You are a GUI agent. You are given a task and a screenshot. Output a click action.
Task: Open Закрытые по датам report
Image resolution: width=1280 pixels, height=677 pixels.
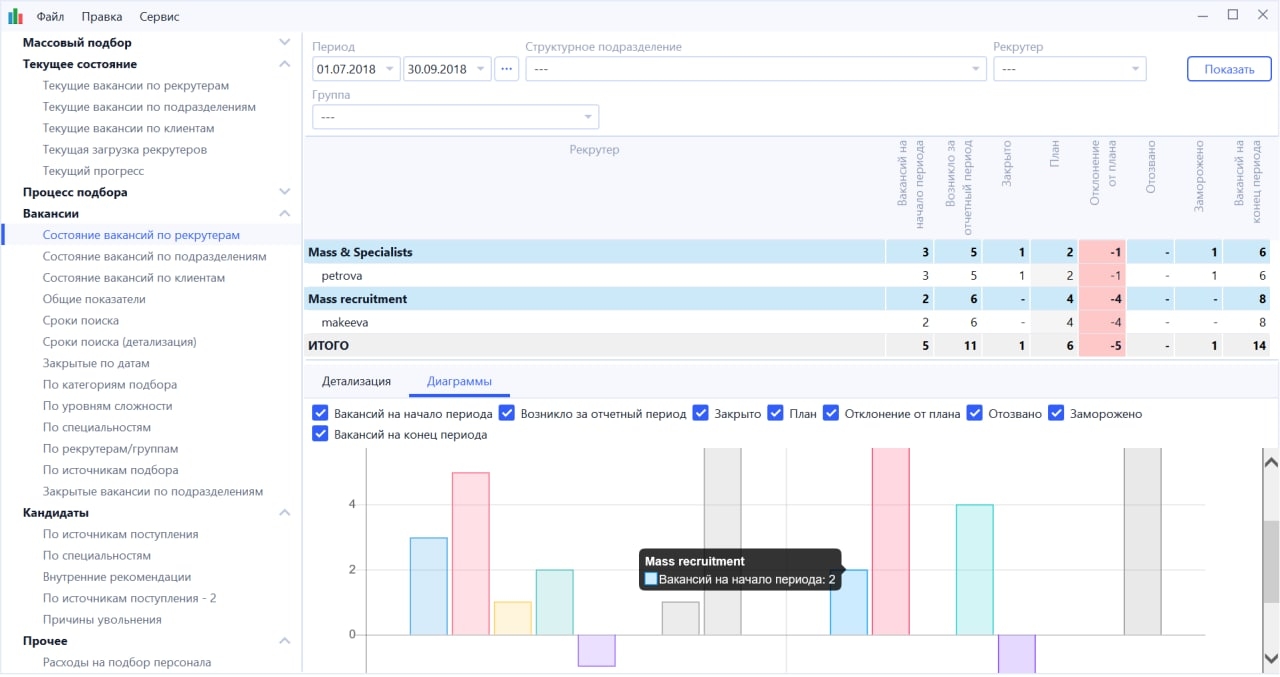tap(96, 363)
